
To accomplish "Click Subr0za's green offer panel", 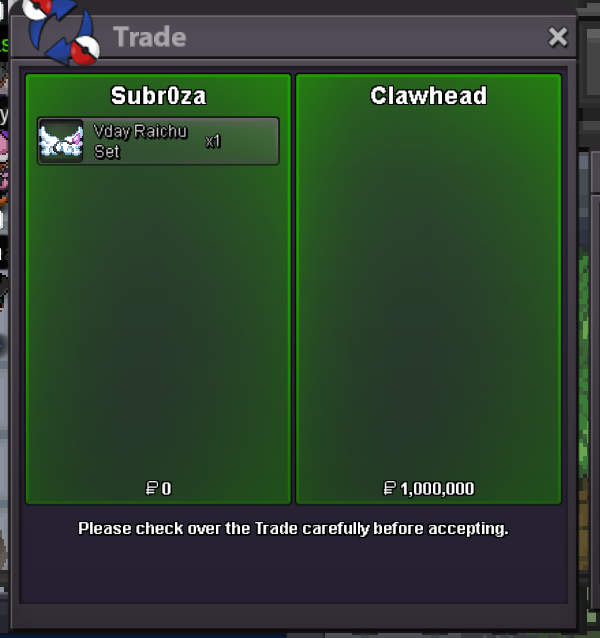I will pos(158,289).
